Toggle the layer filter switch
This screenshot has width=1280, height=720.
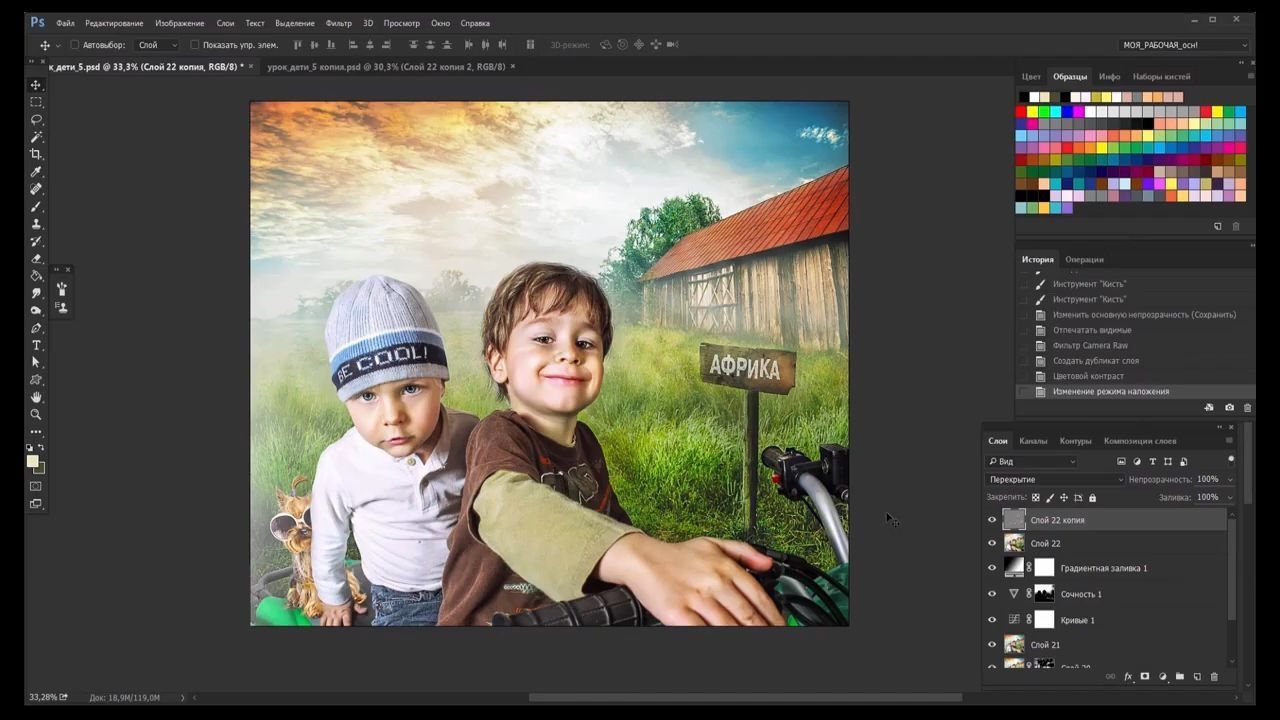coord(1231,461)
